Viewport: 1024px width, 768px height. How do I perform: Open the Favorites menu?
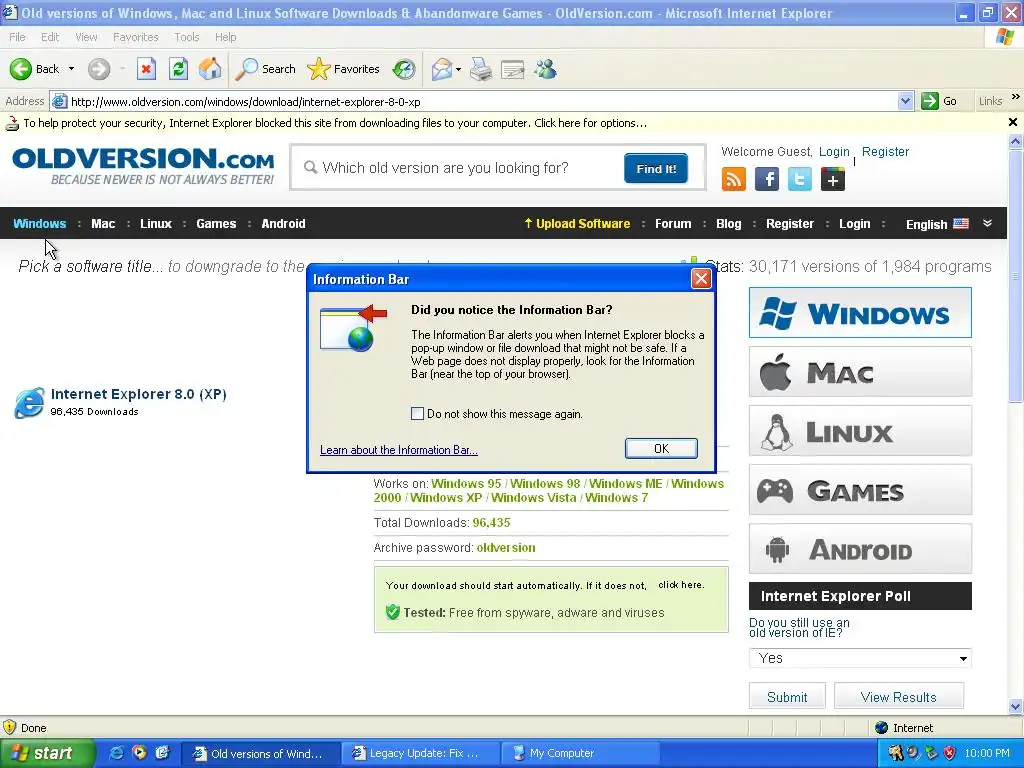point(136,37)
